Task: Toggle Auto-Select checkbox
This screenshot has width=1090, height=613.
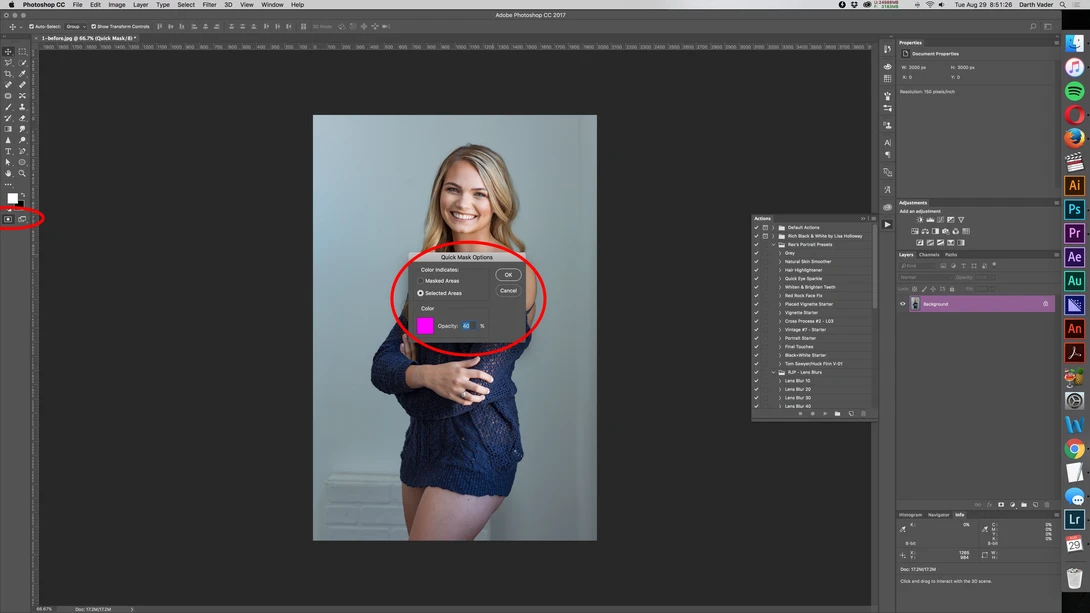Action: tap(31, 26)
